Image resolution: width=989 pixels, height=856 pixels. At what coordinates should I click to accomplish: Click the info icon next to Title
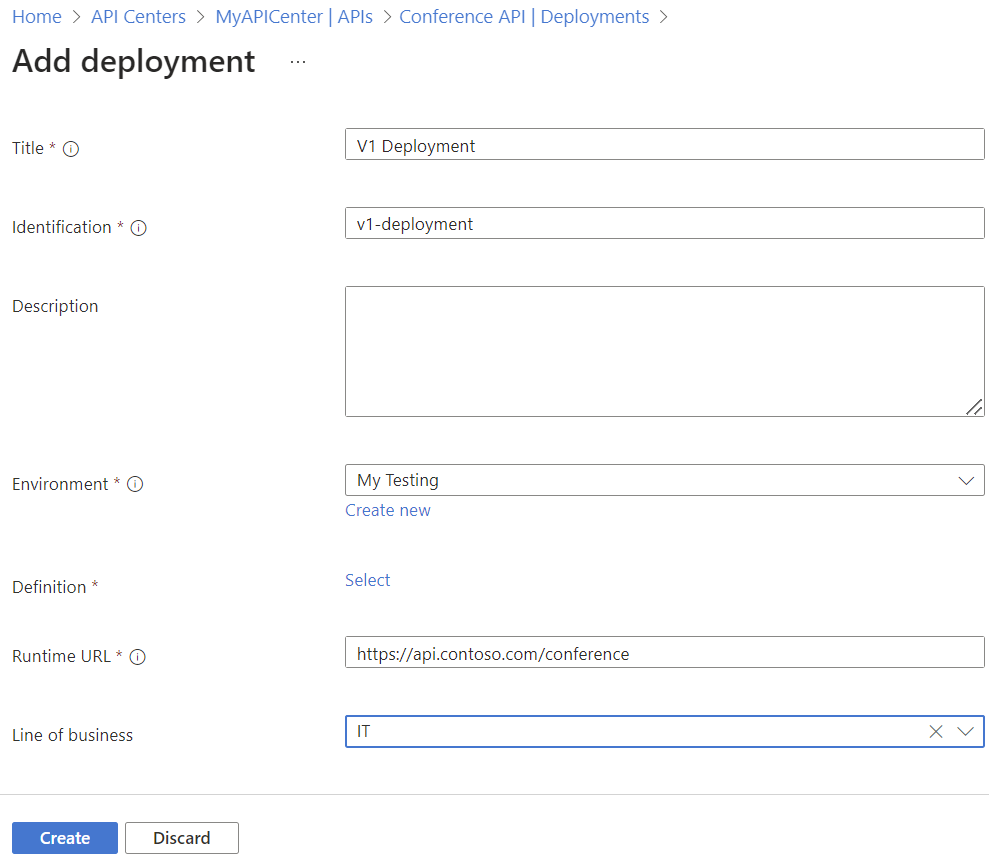coord(70,148)
